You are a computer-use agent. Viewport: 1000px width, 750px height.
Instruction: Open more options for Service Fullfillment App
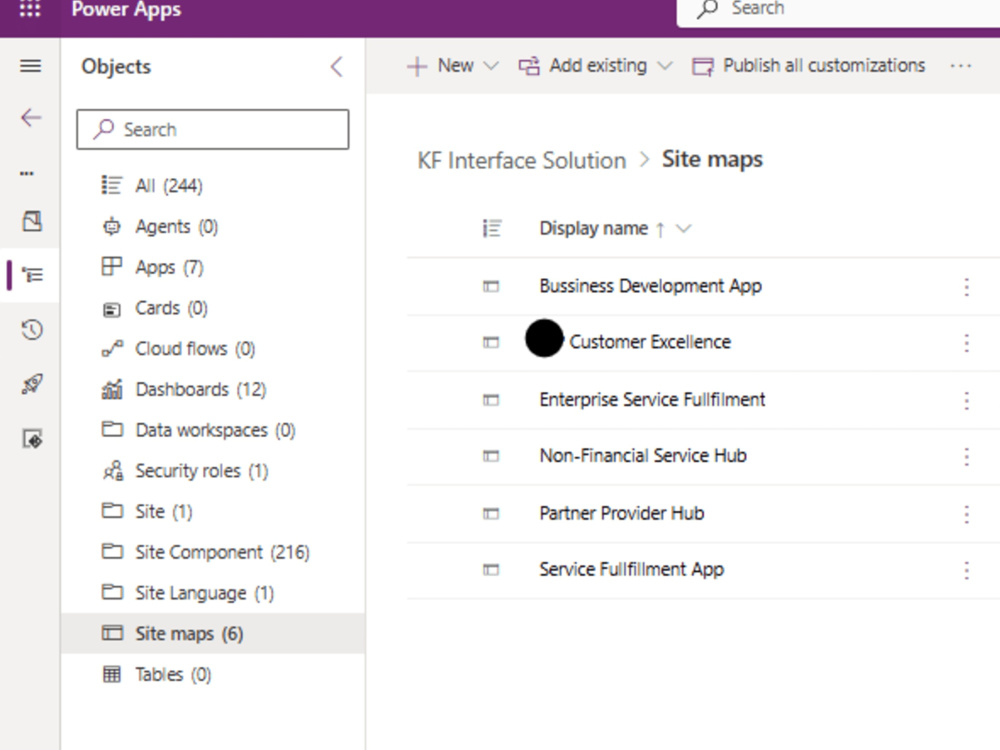(x=967, y=570)
